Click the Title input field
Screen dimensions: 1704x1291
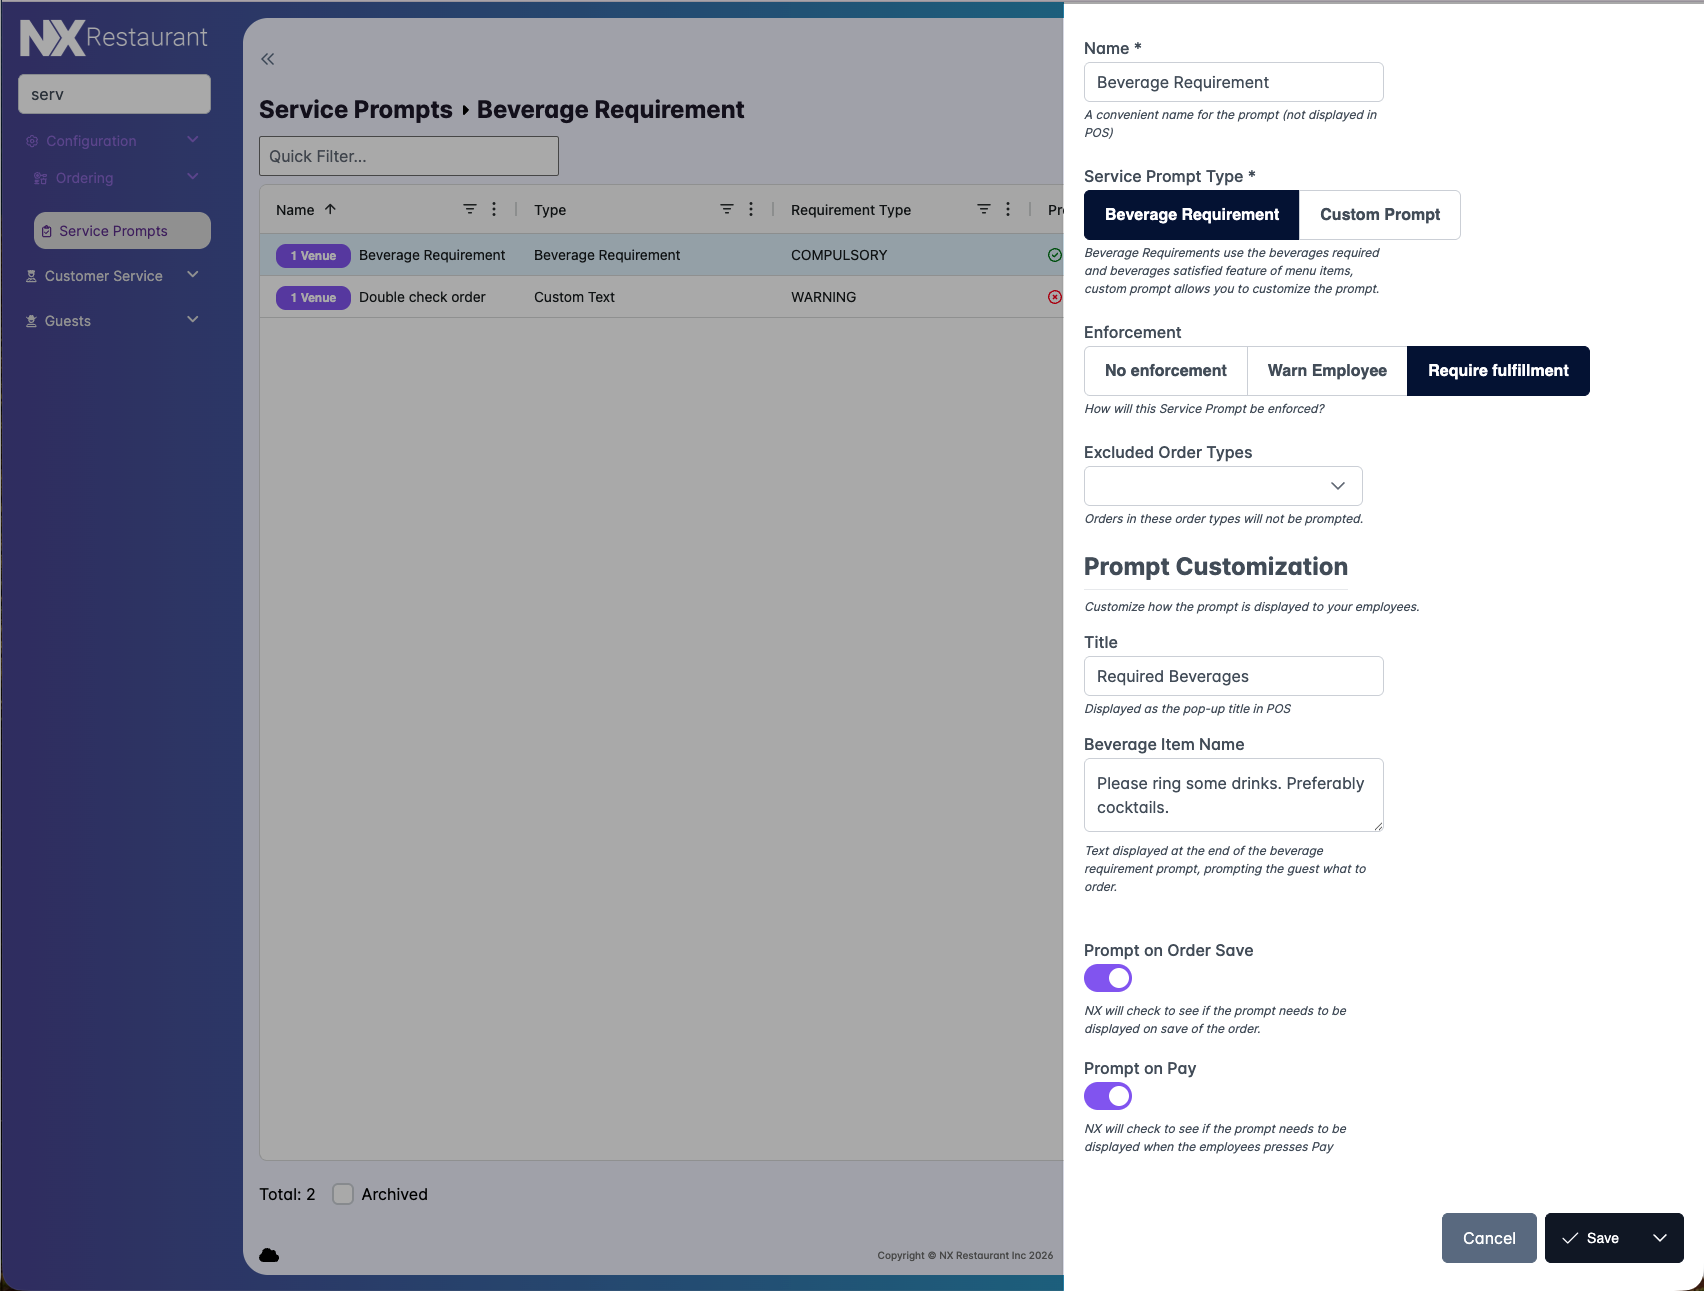1233,676
